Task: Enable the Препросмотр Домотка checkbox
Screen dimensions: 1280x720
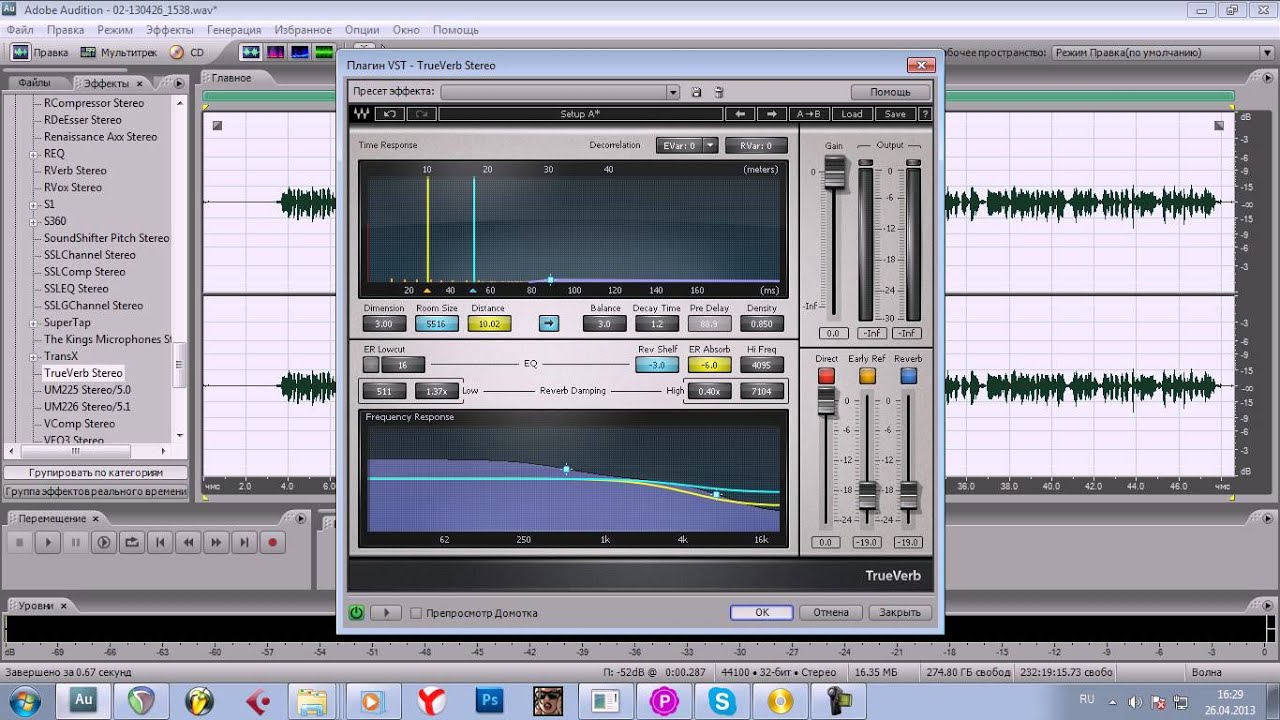Action: (416, 613)
